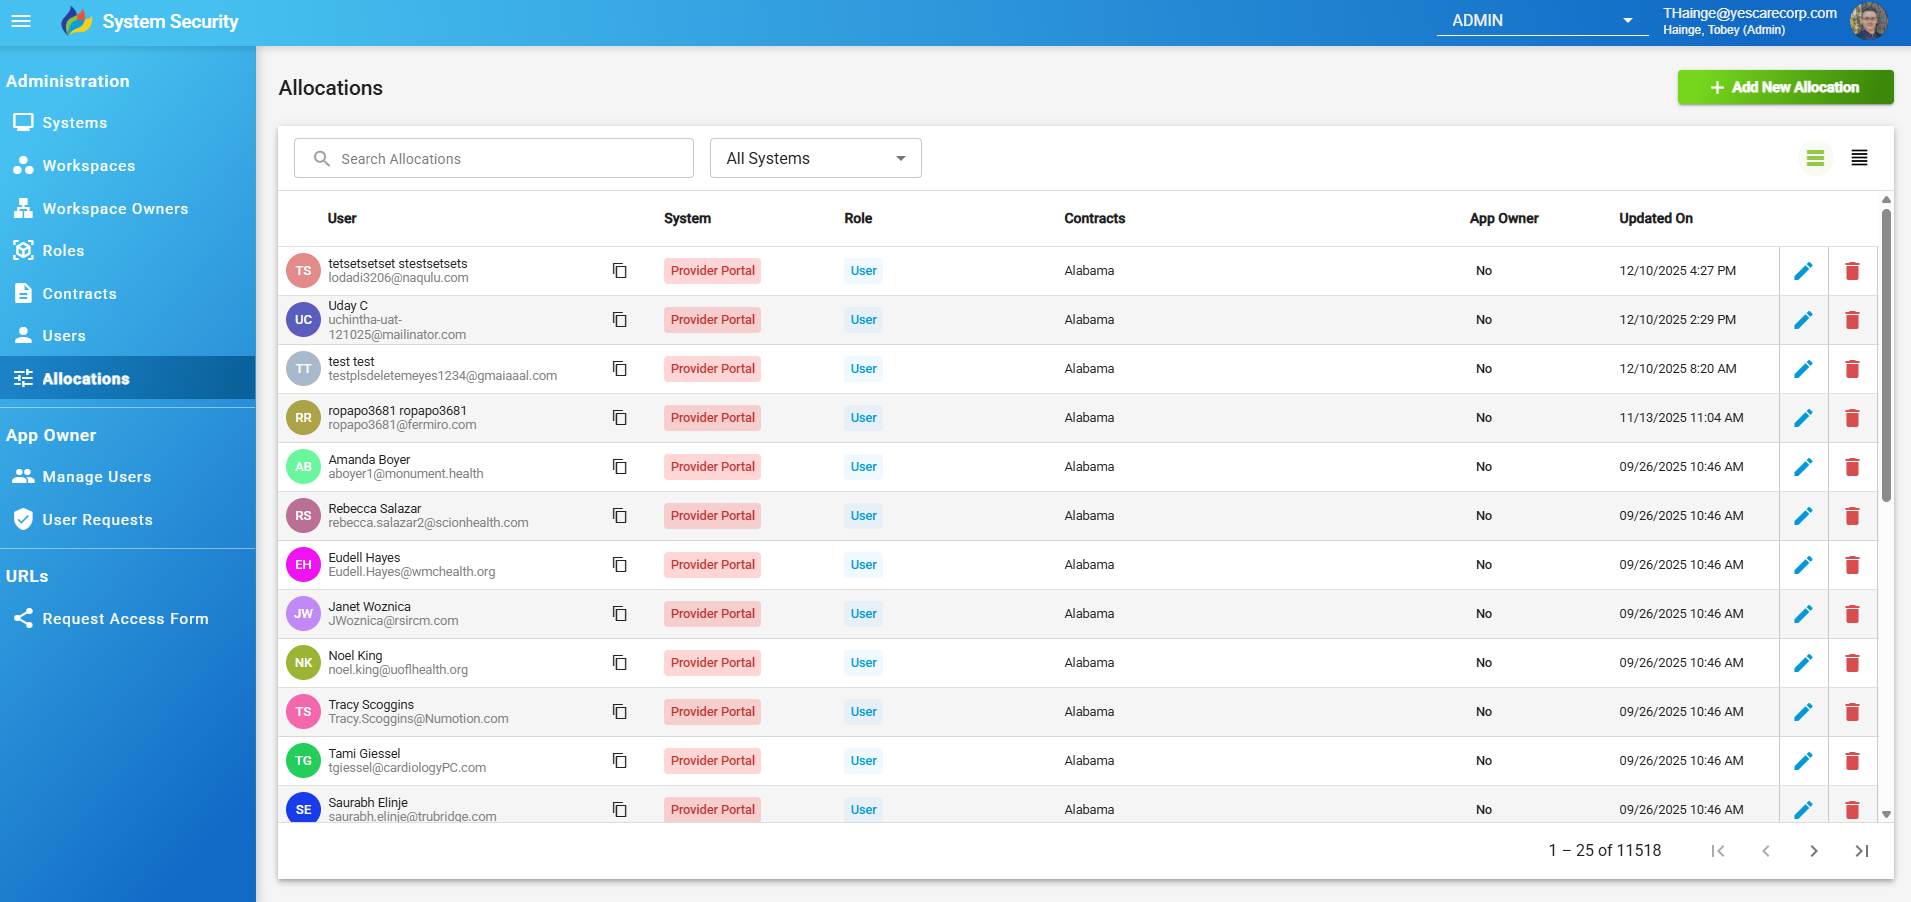Delete the Rebecca Salazar allocation
This screenshot has height=902, width=1911.
point(1852,516)
